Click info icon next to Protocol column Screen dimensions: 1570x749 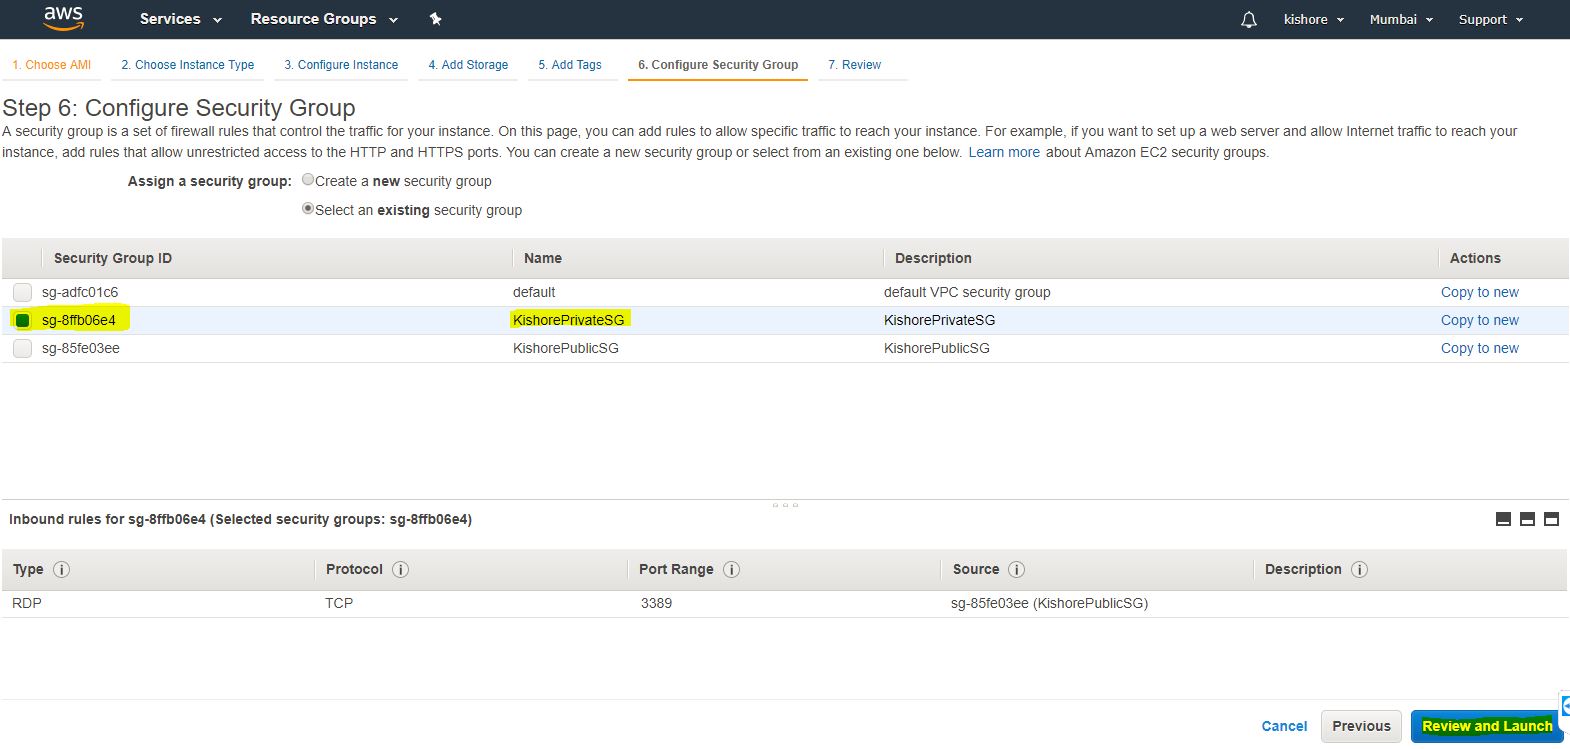coord(400,570)
